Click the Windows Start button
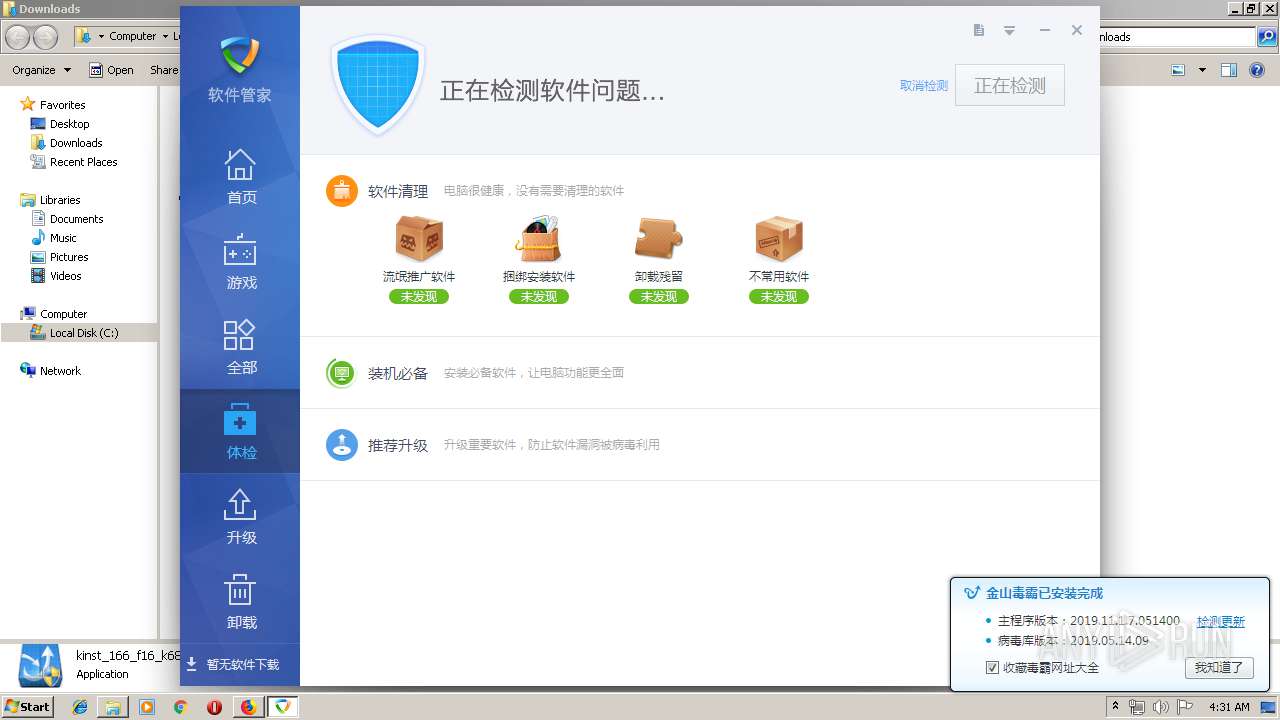 (x=27, y=706)
